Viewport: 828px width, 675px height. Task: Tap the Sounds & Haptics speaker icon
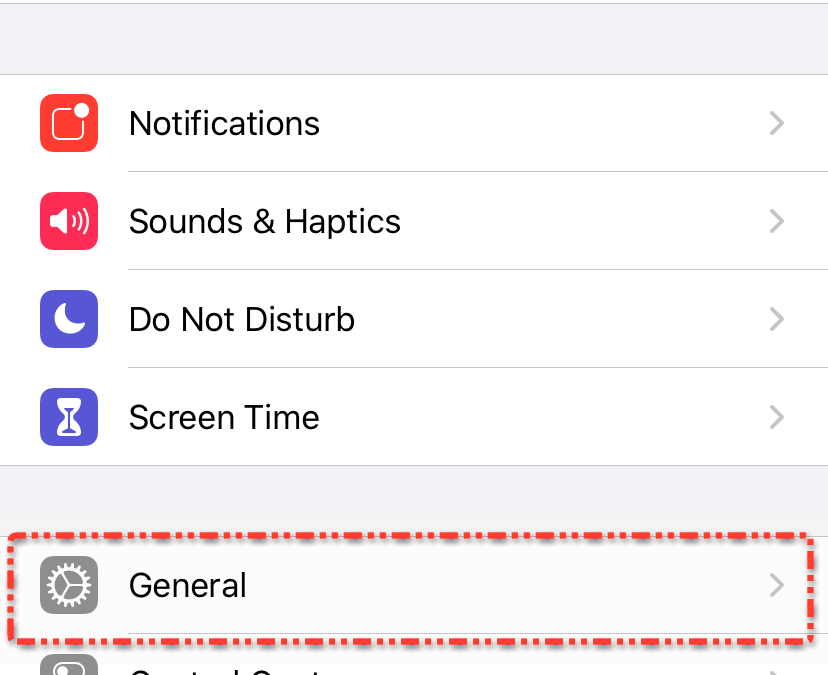(x=69, y=221)
